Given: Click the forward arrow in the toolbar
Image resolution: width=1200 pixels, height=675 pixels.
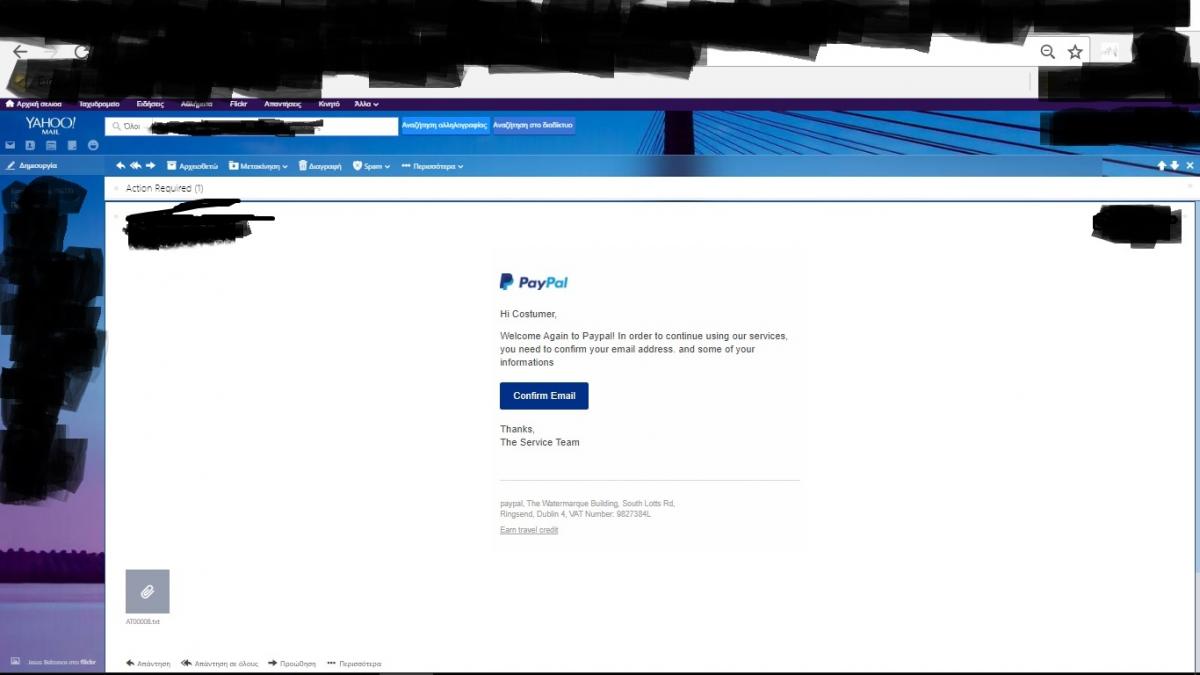Looking at the screenshot, I should (x=151, y=166).
